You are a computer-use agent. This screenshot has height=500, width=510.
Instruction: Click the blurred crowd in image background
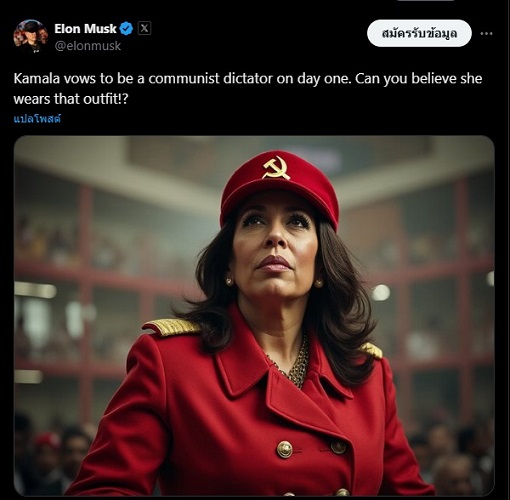point(50,457)
